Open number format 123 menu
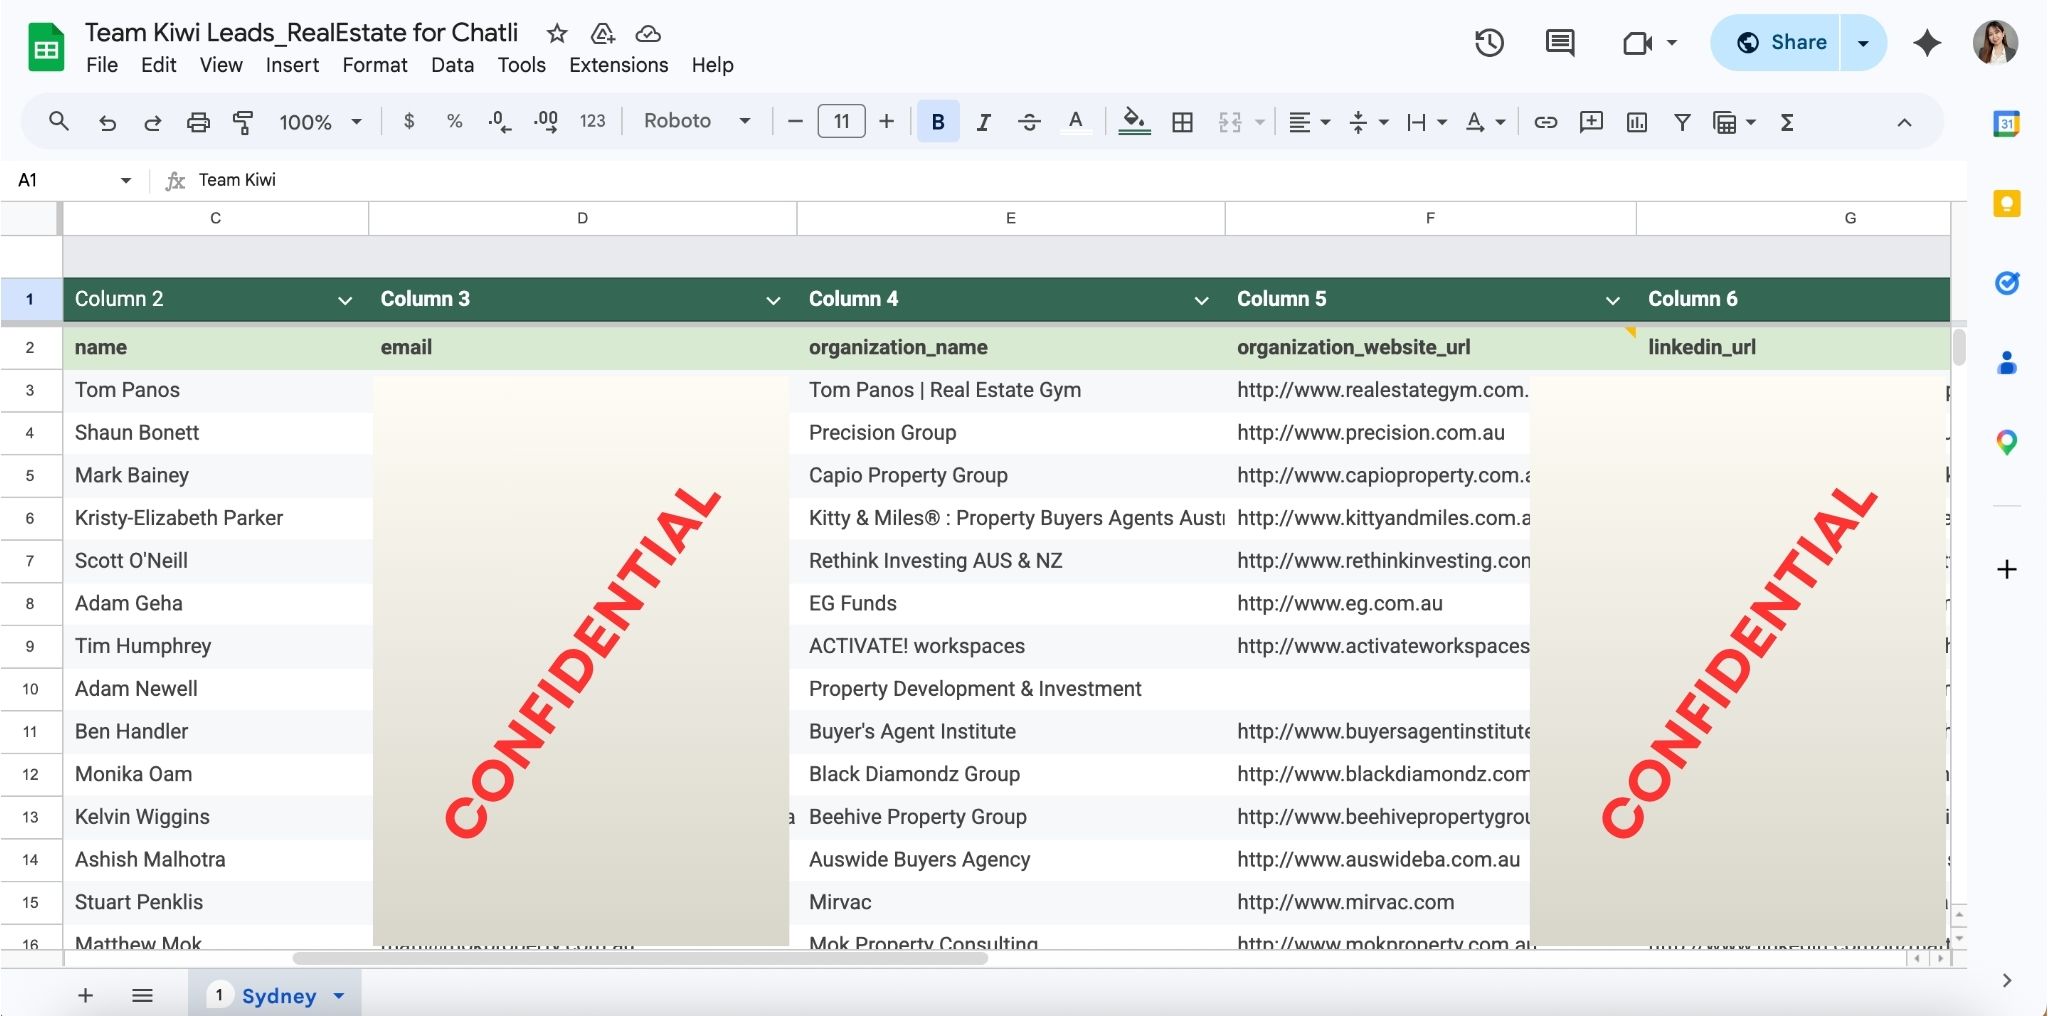Image resolution: width=2048 pixels, height=1016 pixels. click(592, 121)
